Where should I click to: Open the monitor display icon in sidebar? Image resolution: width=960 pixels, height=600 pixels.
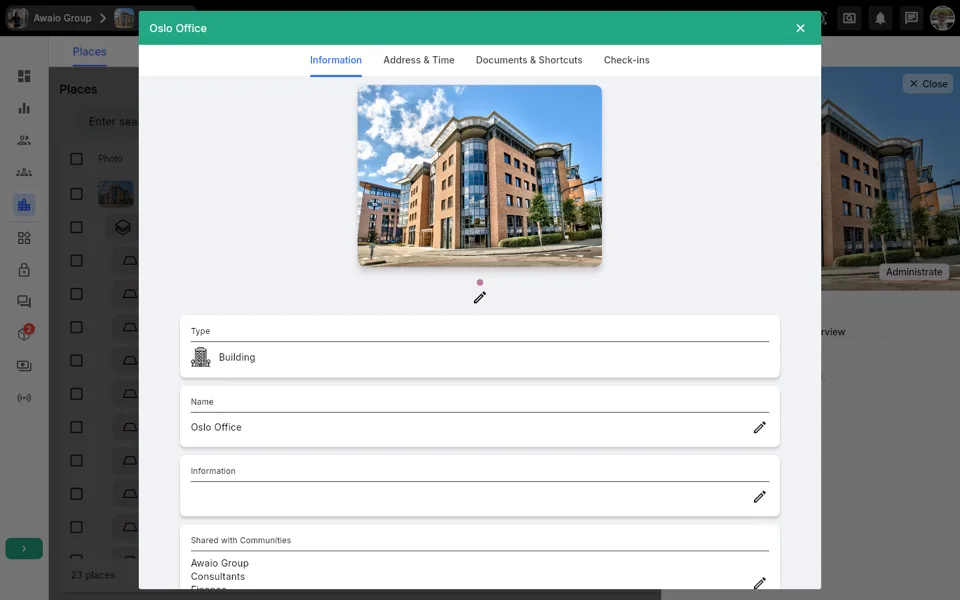pos(24,366)
